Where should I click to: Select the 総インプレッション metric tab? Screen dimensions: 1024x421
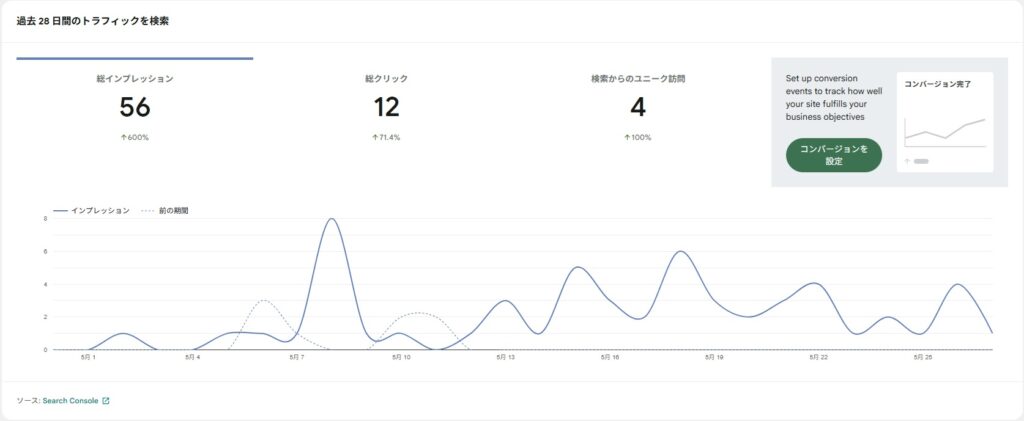point(134,105)
